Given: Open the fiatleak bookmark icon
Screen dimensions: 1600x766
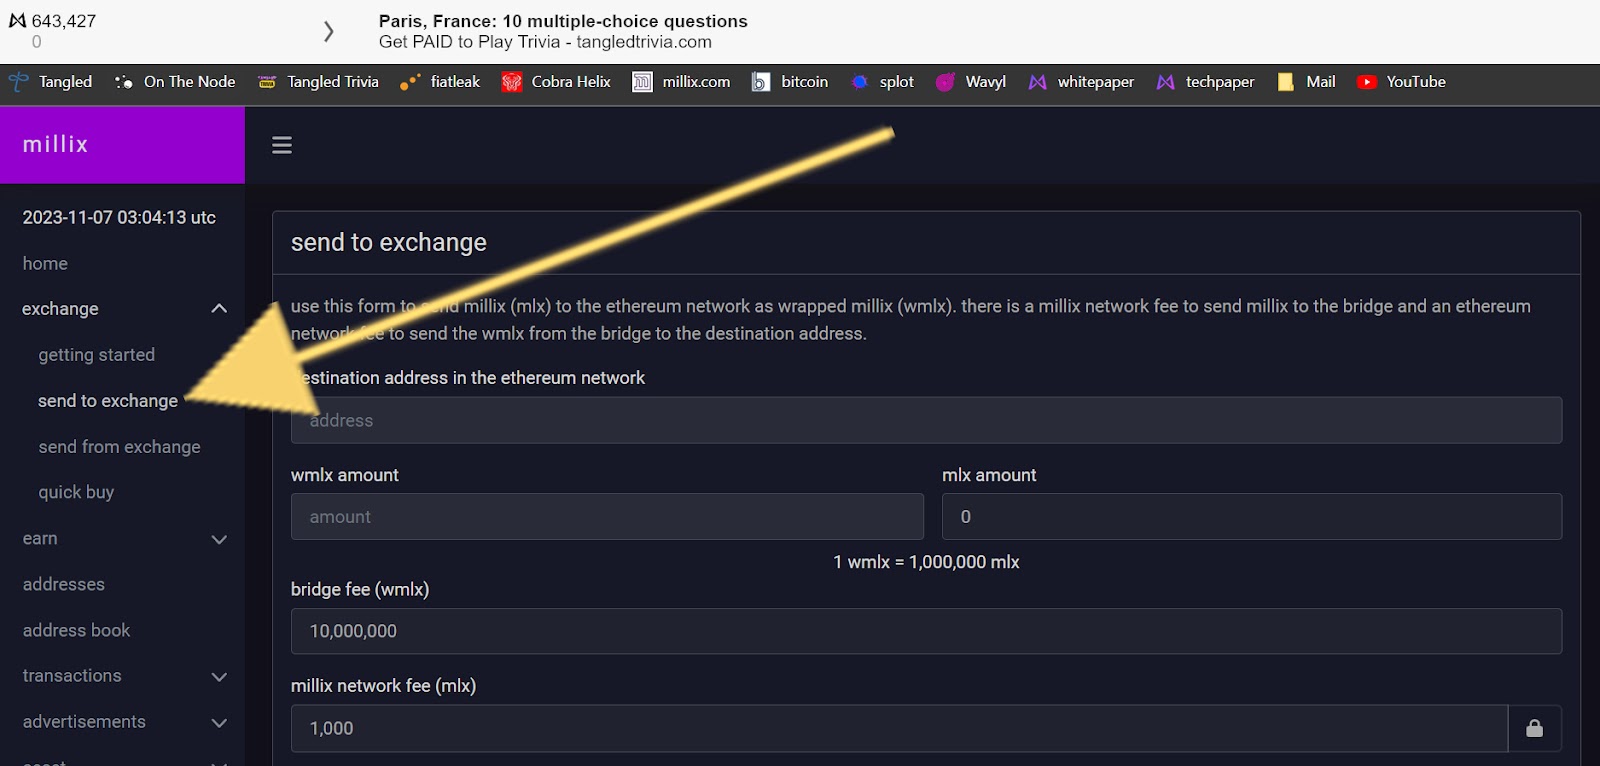Looking at the screenshot, I should [410, 82].
